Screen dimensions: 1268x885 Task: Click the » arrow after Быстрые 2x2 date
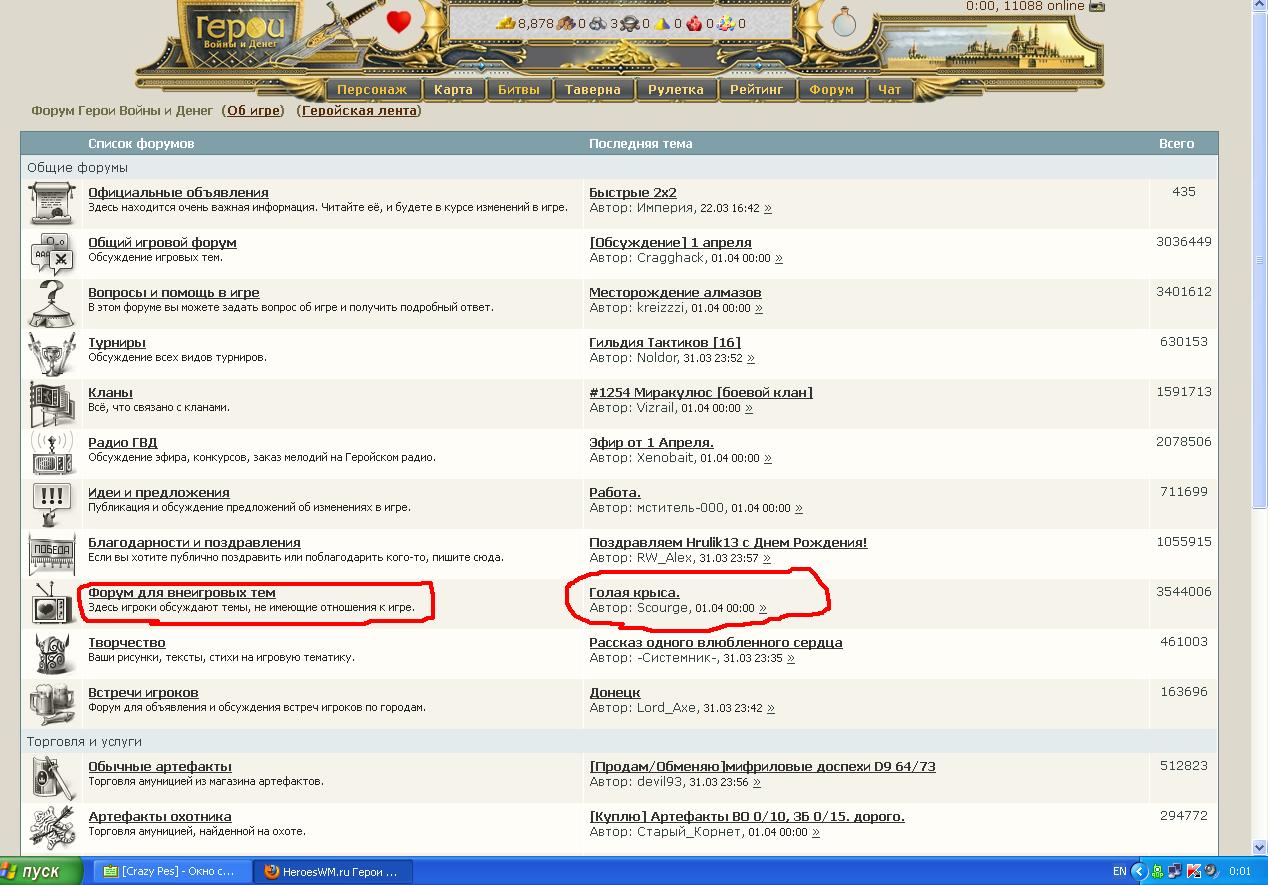coord(767,208)
